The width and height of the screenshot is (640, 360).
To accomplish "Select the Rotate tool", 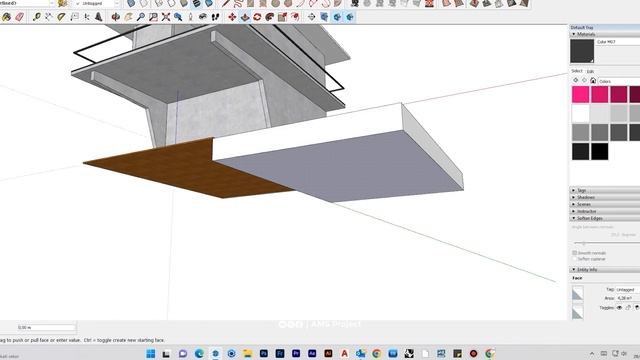I will point(257,17).
